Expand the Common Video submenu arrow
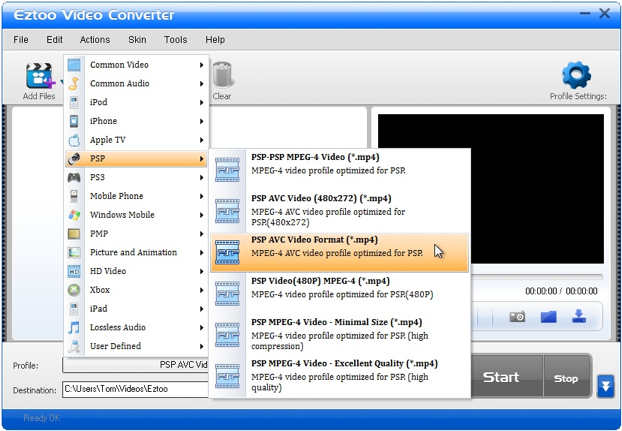The image size is (622, 431). [202, 65]
